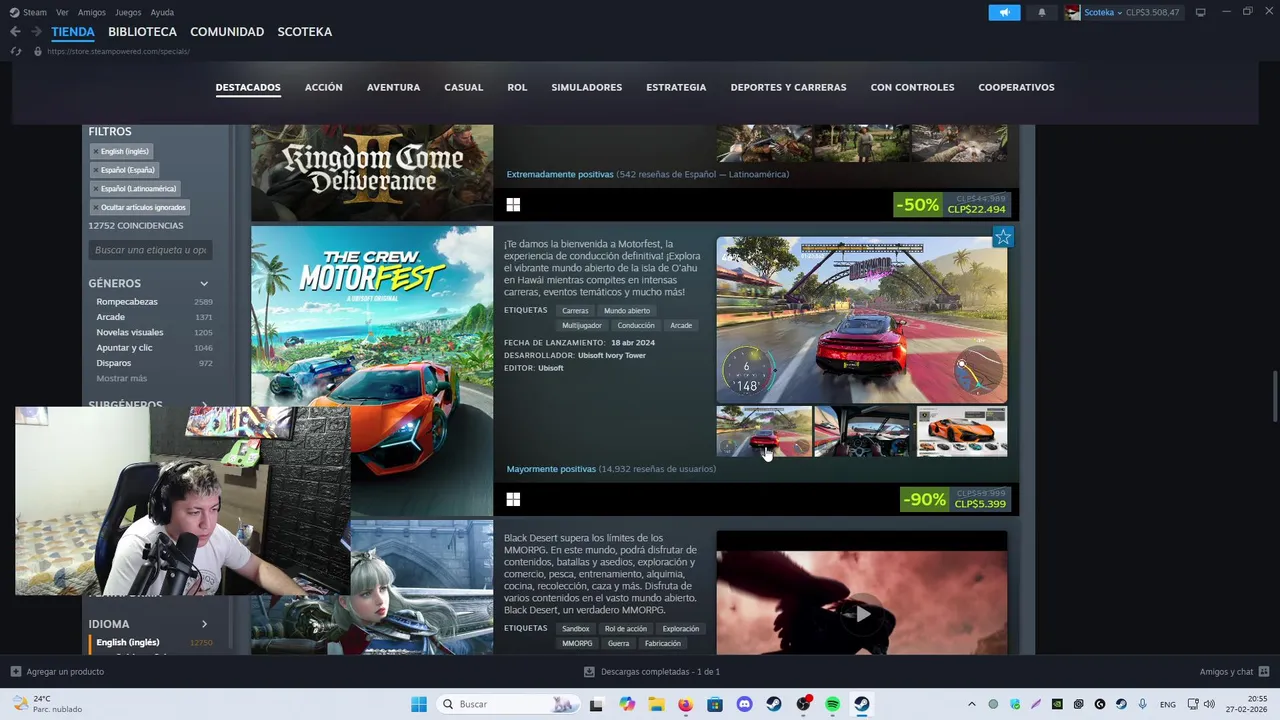Image resolution: width=1280 pixels, height=720 pixels.
Task: Open Big Picture mode monitor icon
Action: coord(1200,12)
